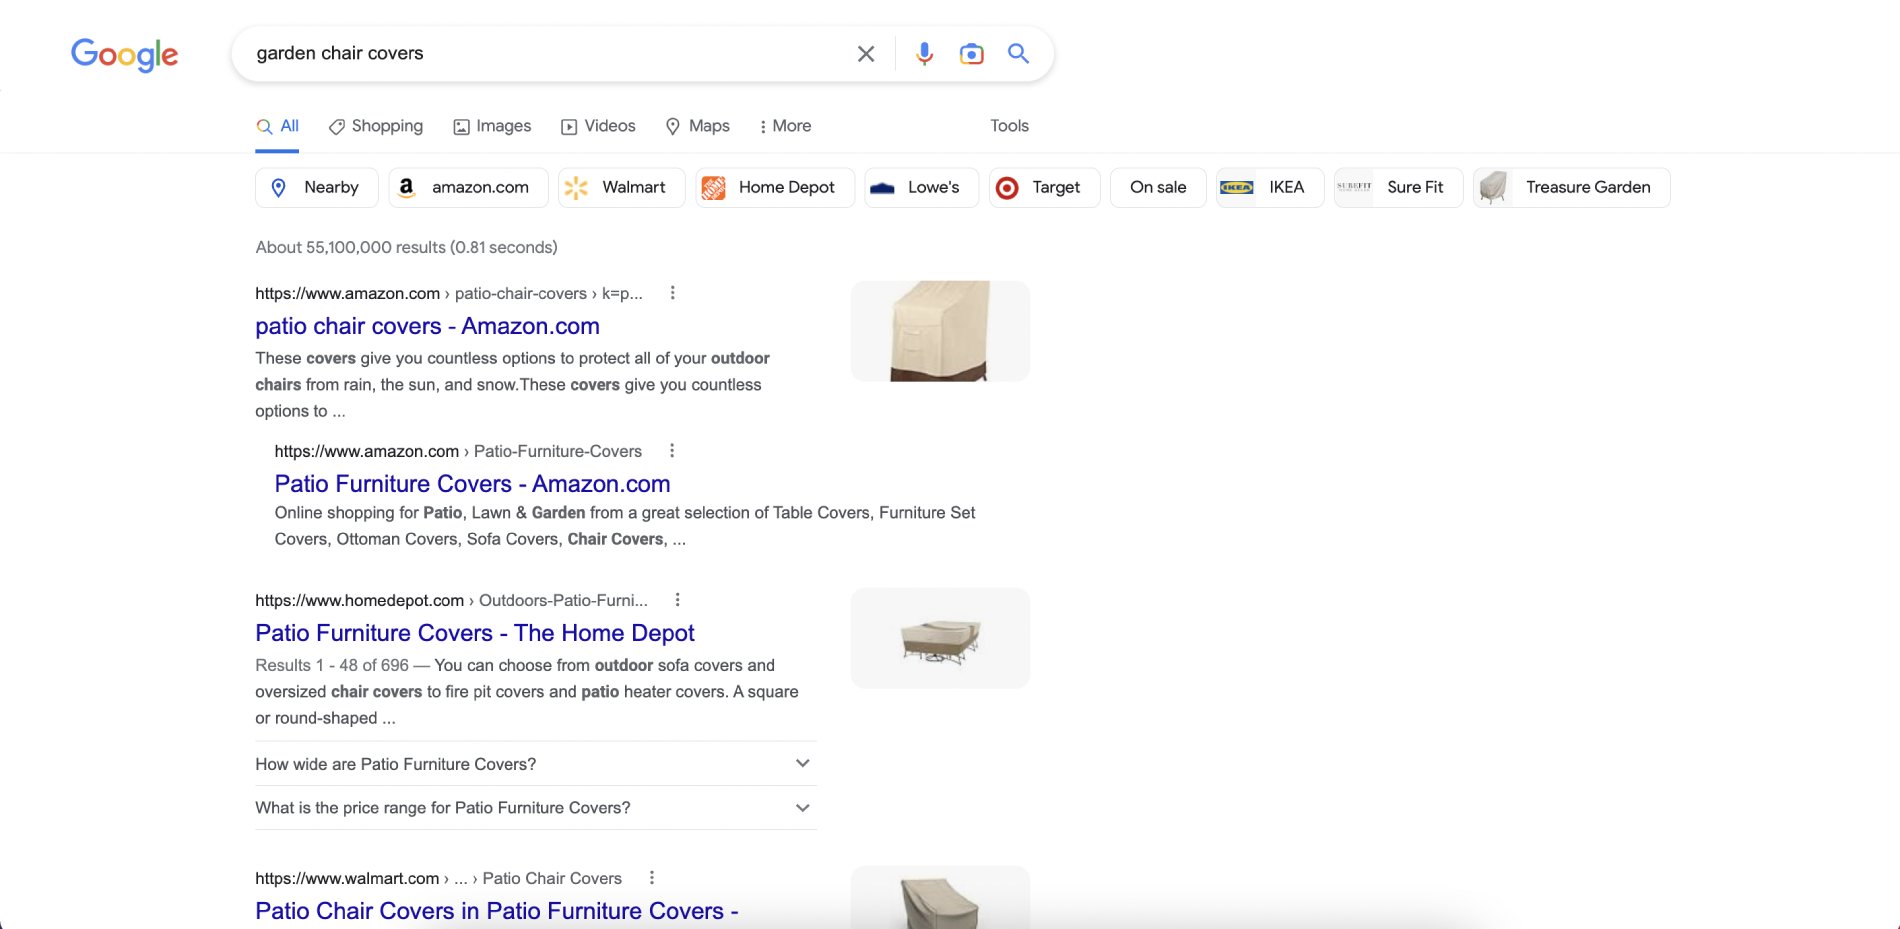Expand price range for Patio Furniture Covers question
This screenshot has height=929, width=1900.
tap(535, 808)
